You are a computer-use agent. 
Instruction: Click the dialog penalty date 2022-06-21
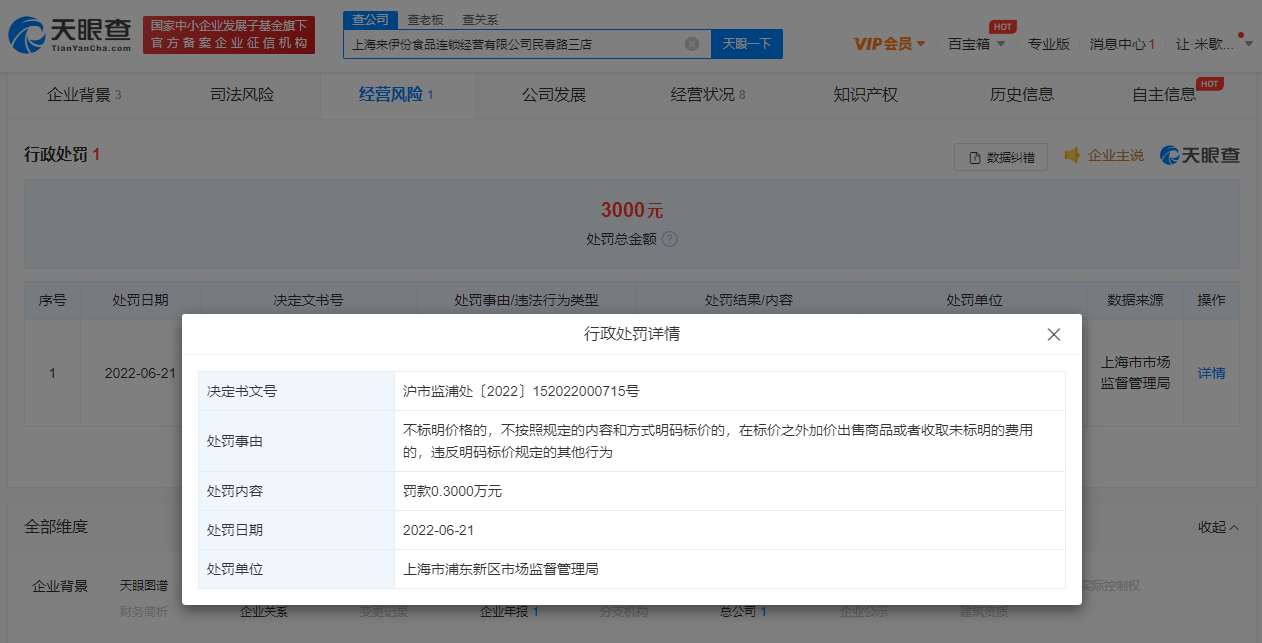[x=438, y=530]
